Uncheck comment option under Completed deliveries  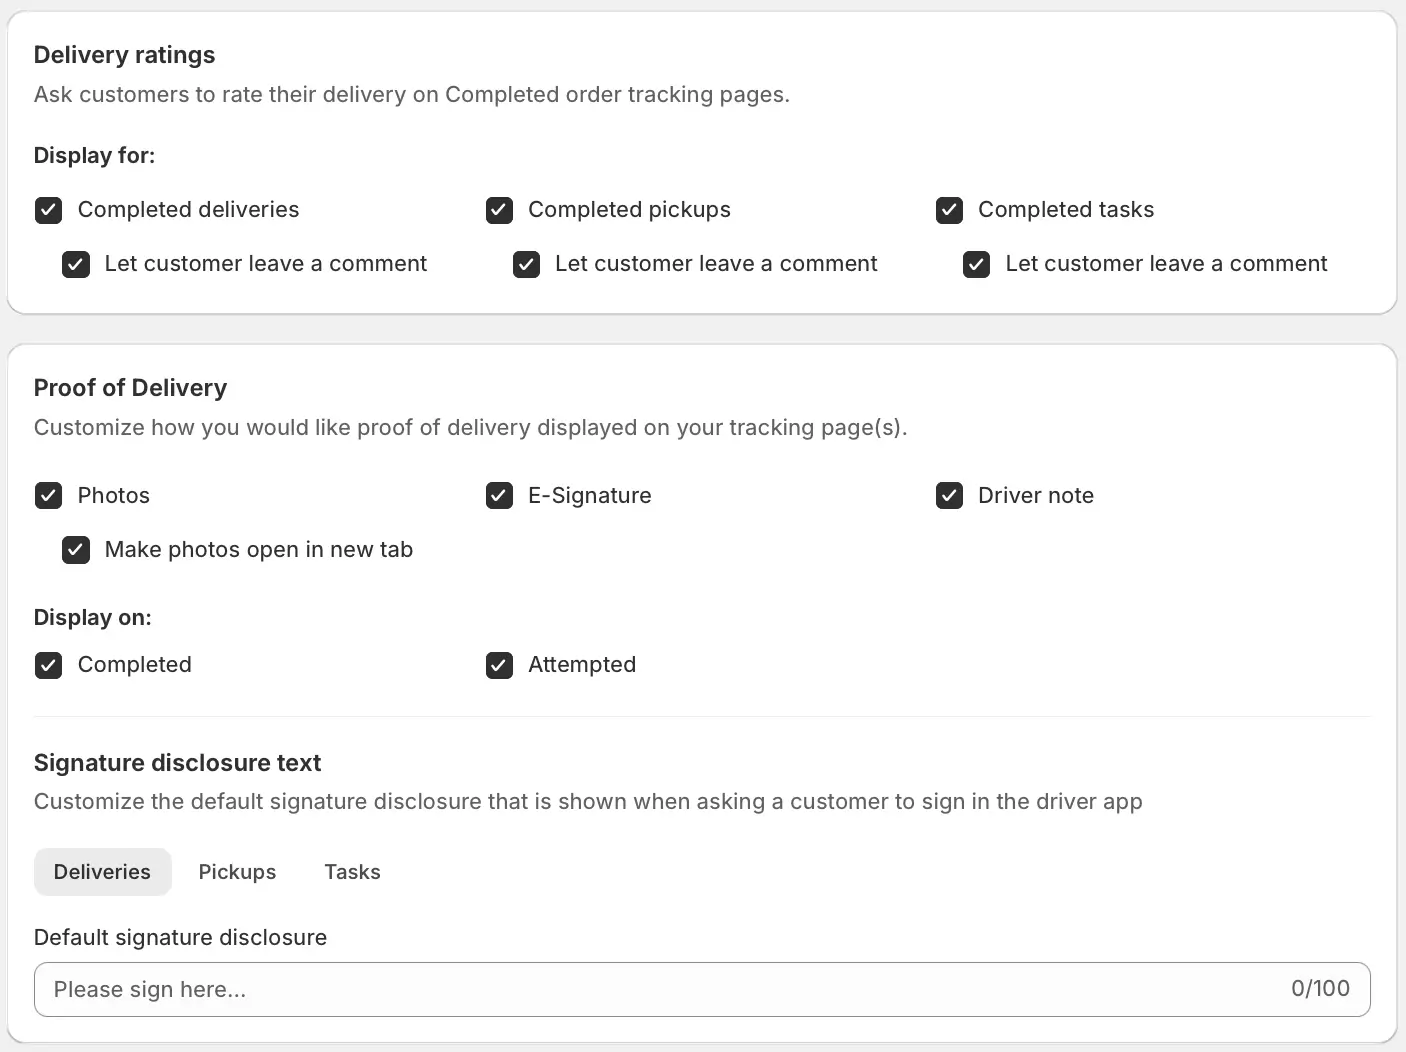click(76, 264)
